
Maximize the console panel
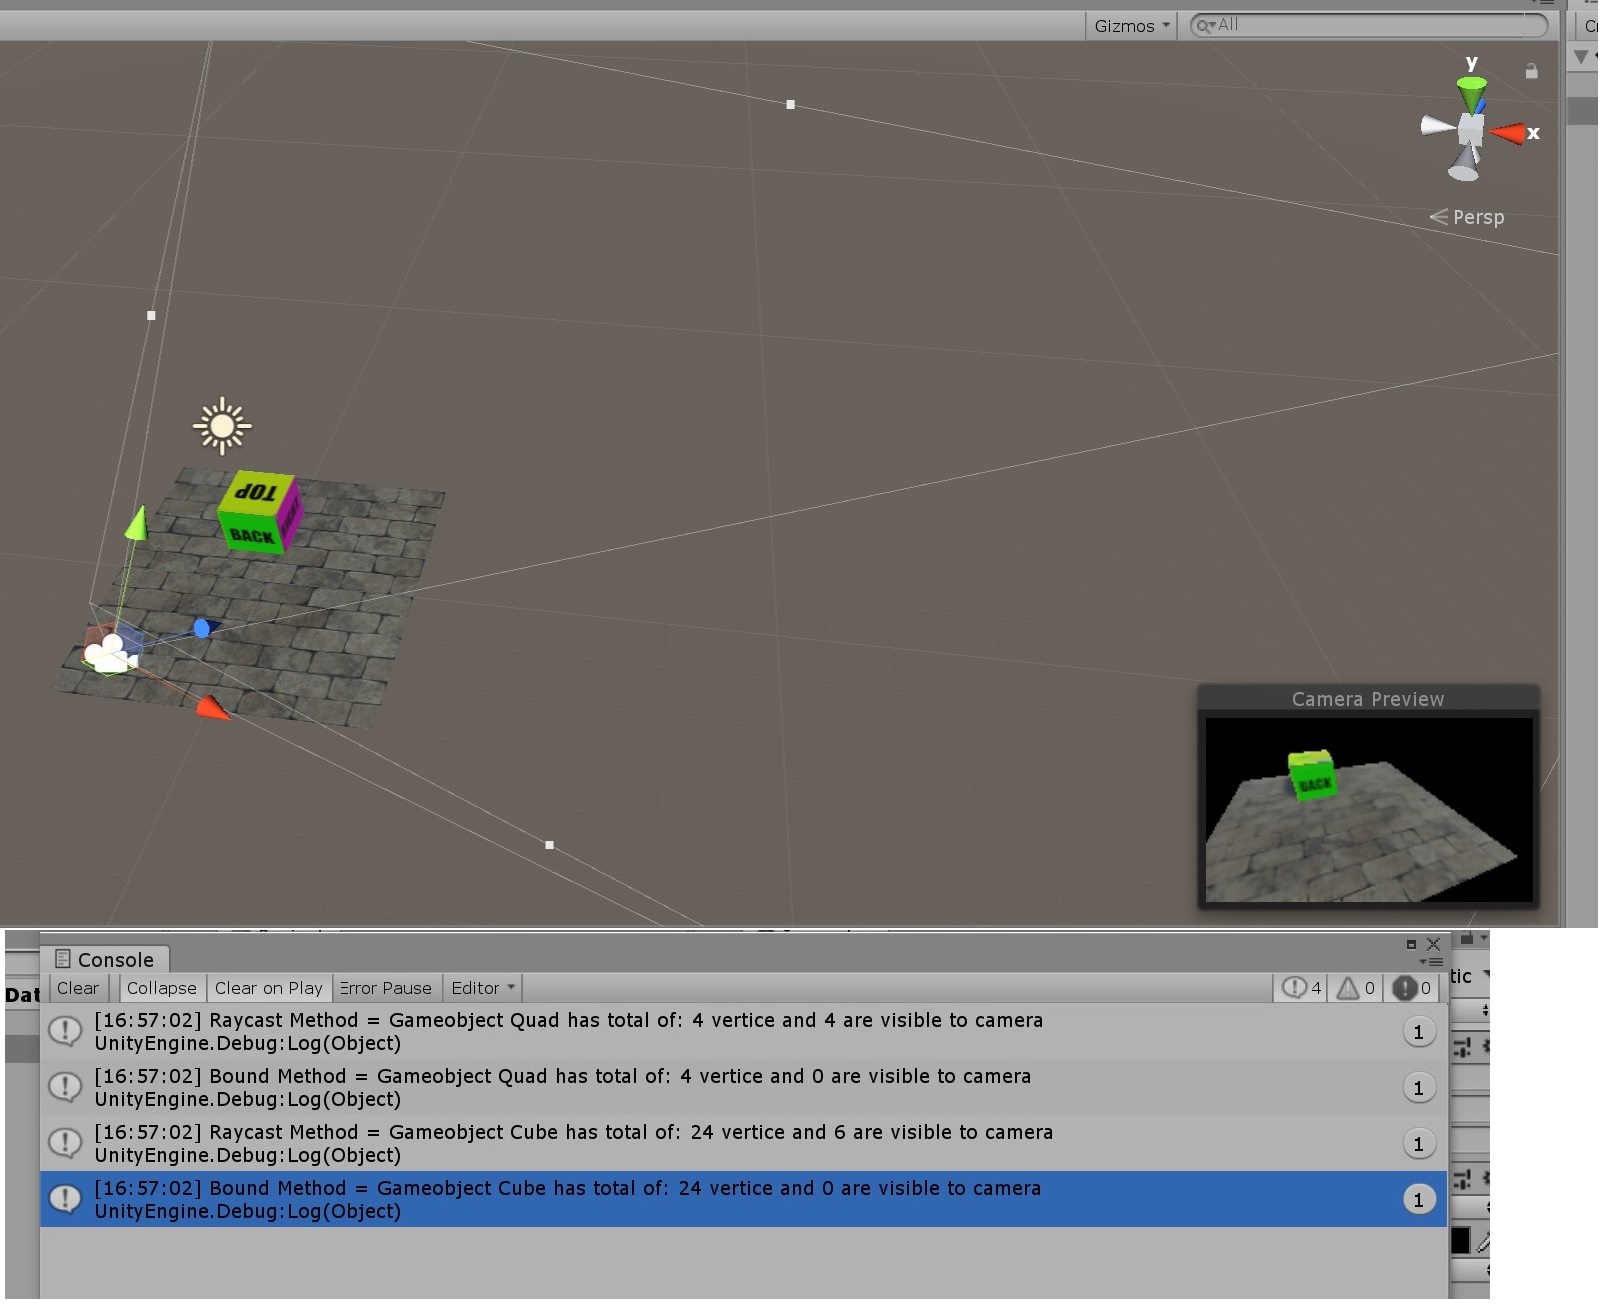tap(1411, 944)
